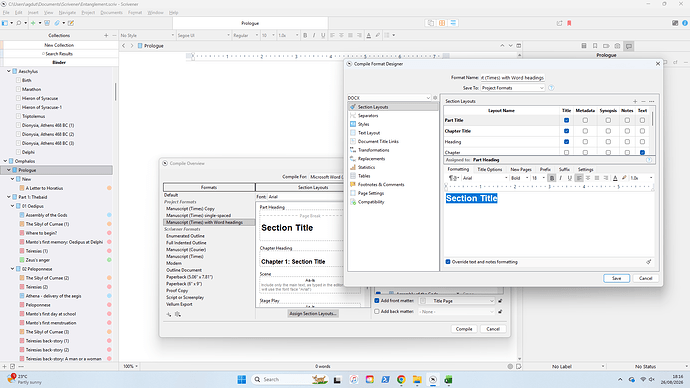Open Scrivener from the Windows taskbar
The image size is (690, 388).
tap(433, 380)
